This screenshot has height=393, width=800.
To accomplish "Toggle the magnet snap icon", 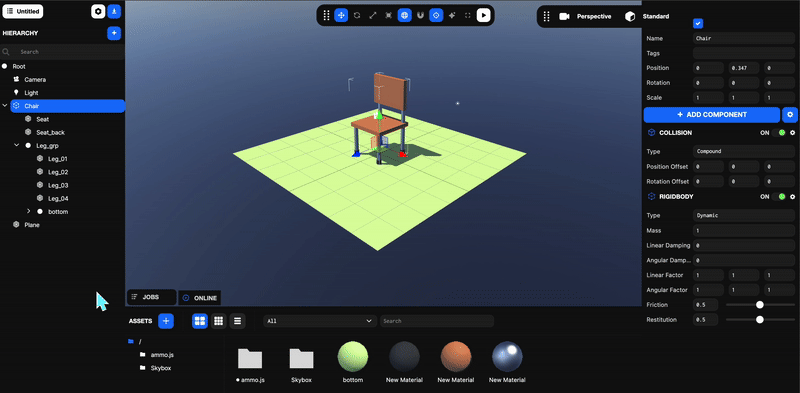I will 420,15.
